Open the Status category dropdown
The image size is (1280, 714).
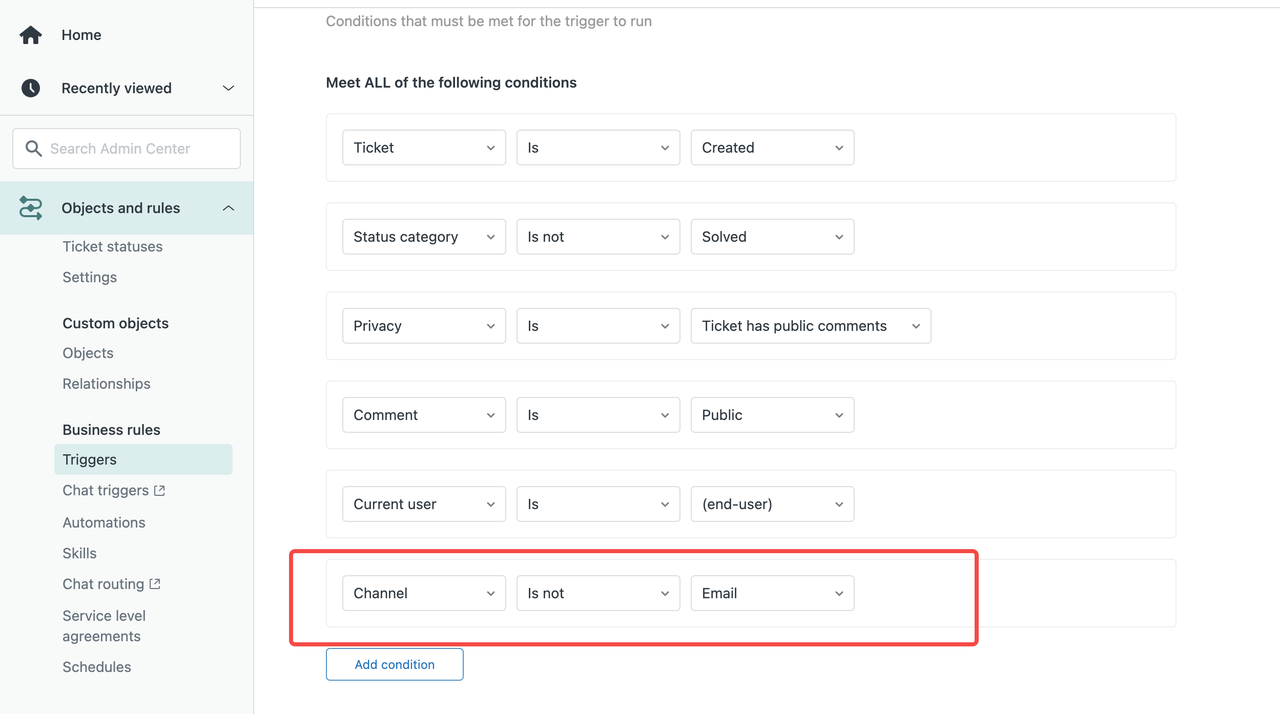(x=423, y=237)
